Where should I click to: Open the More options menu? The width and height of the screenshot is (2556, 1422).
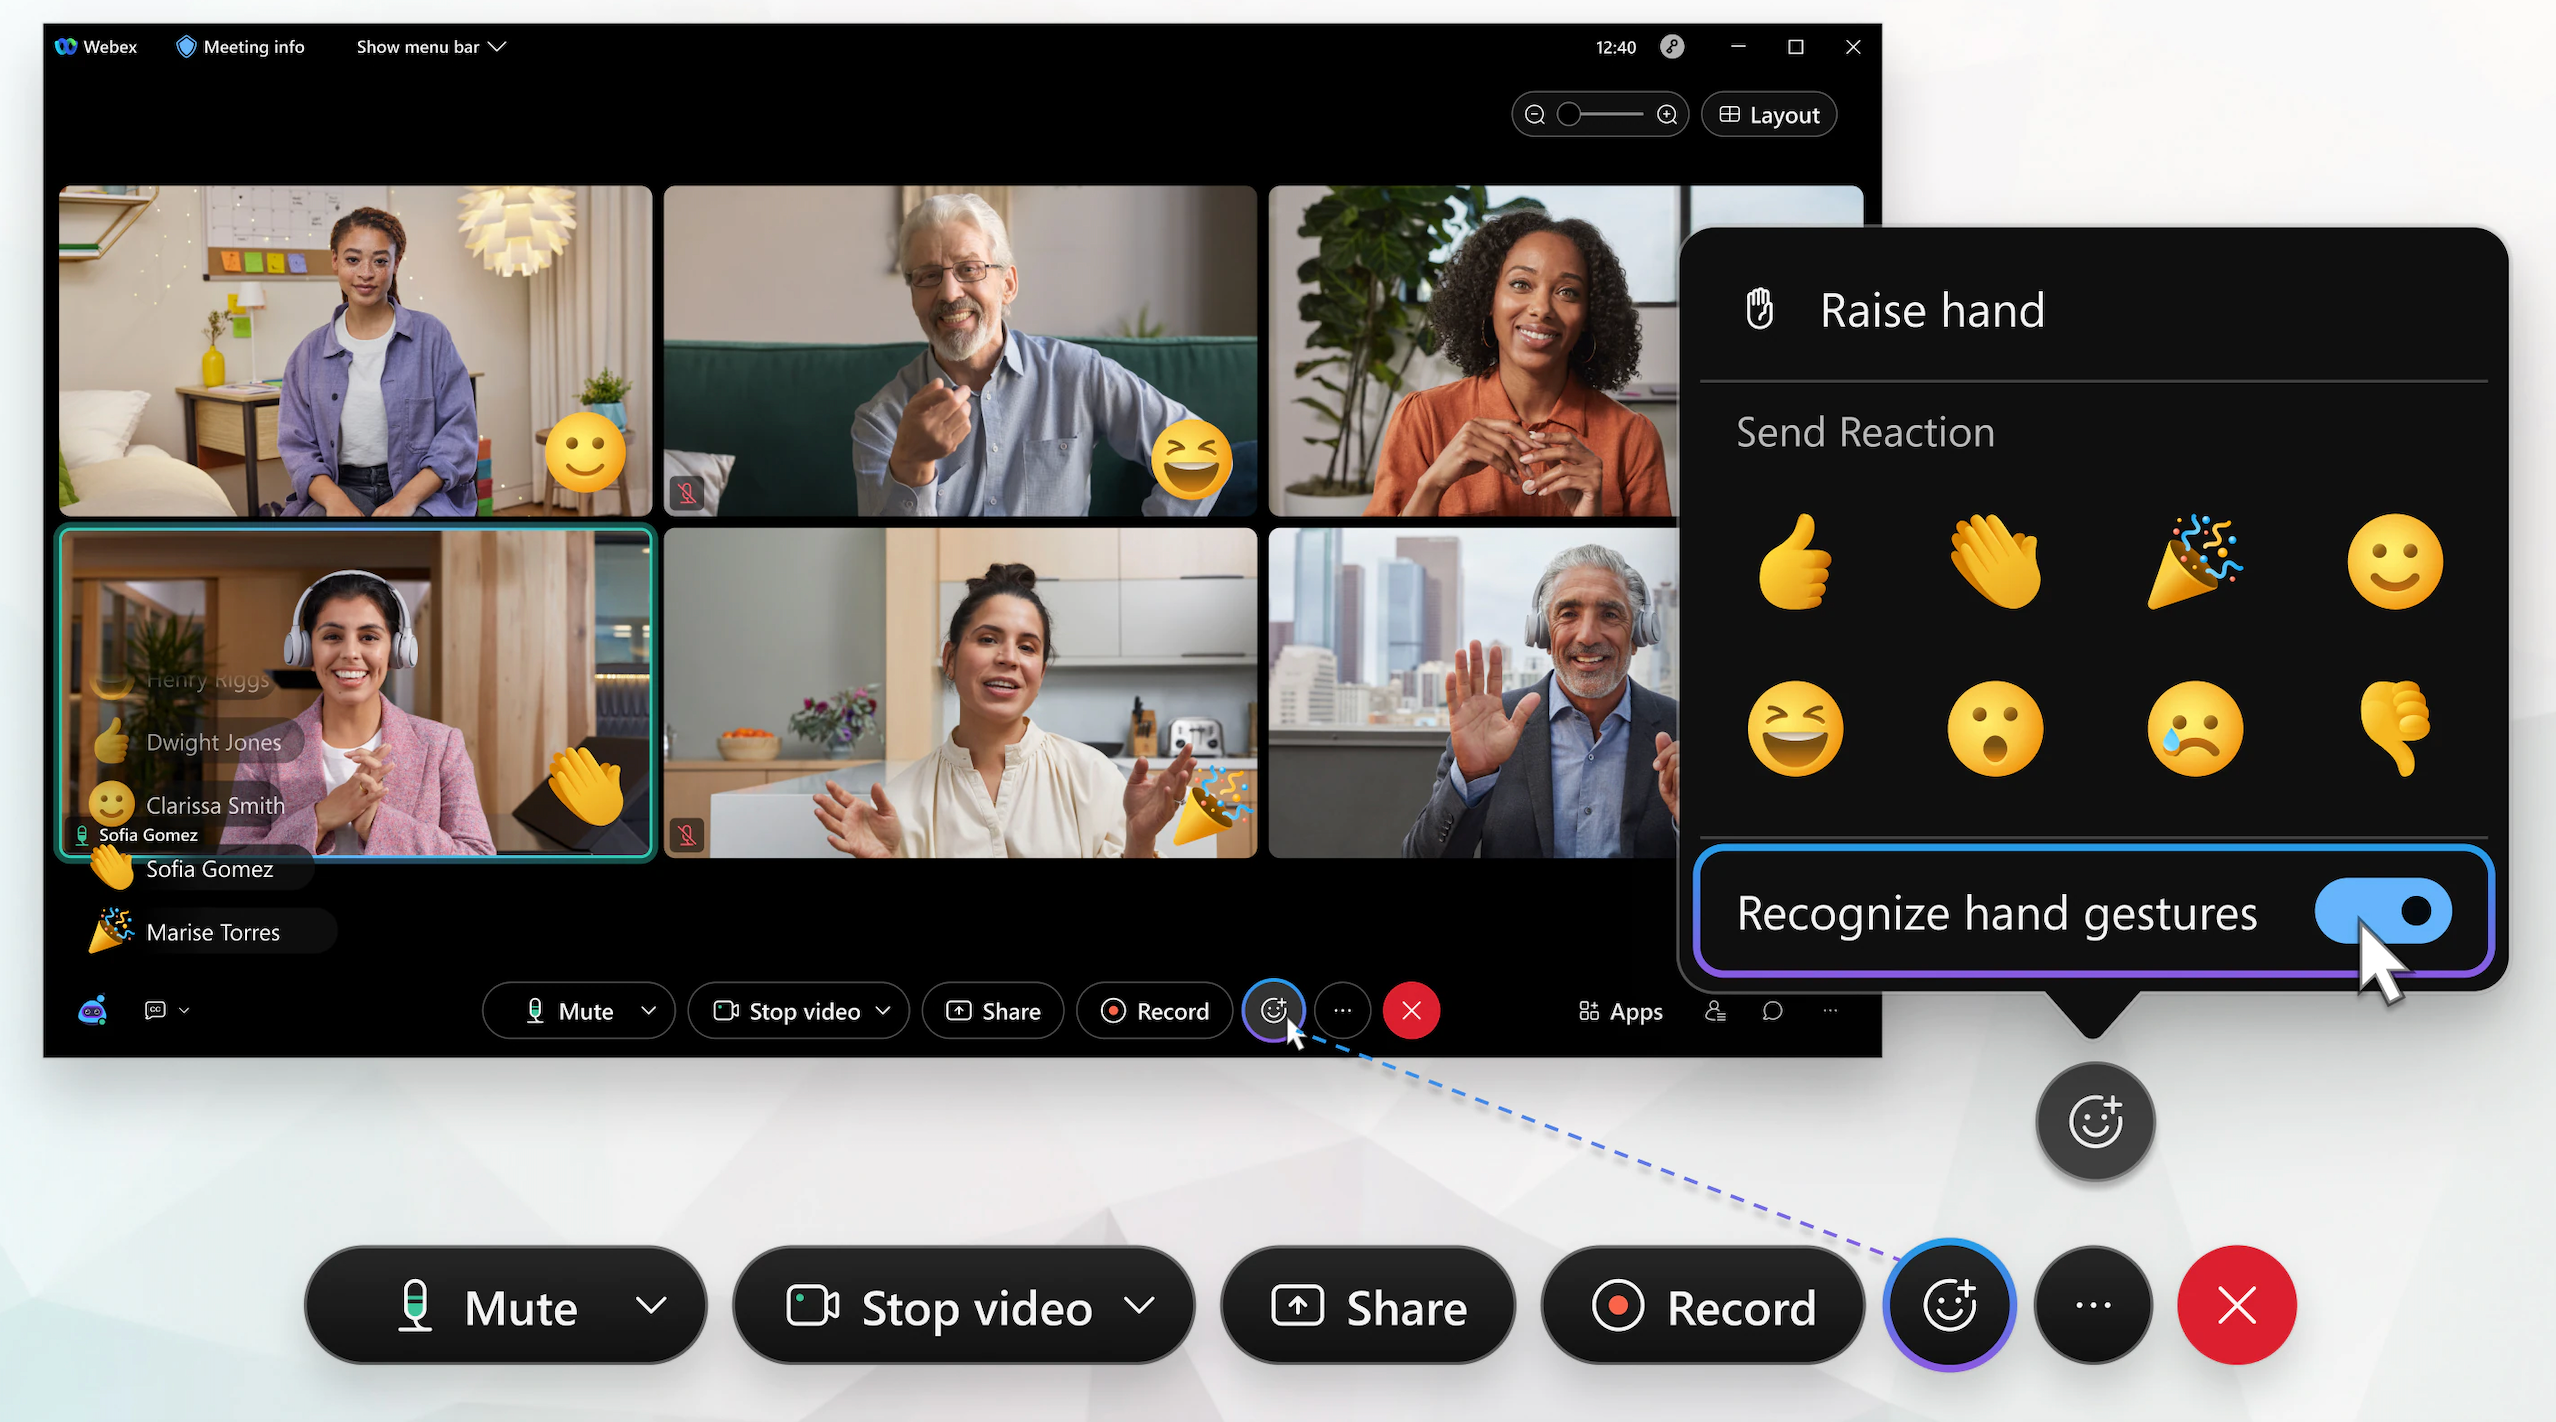pyautogui.click(x=1341, y=1010)
